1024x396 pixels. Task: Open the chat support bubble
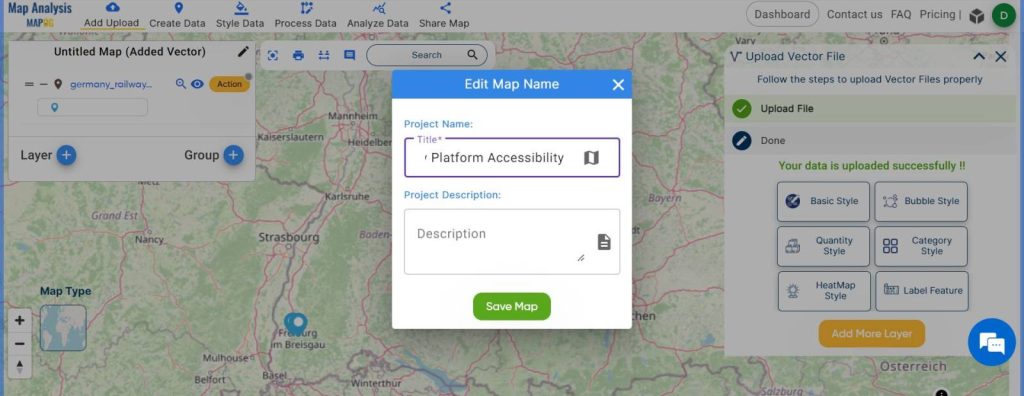[x=991, y=342]
